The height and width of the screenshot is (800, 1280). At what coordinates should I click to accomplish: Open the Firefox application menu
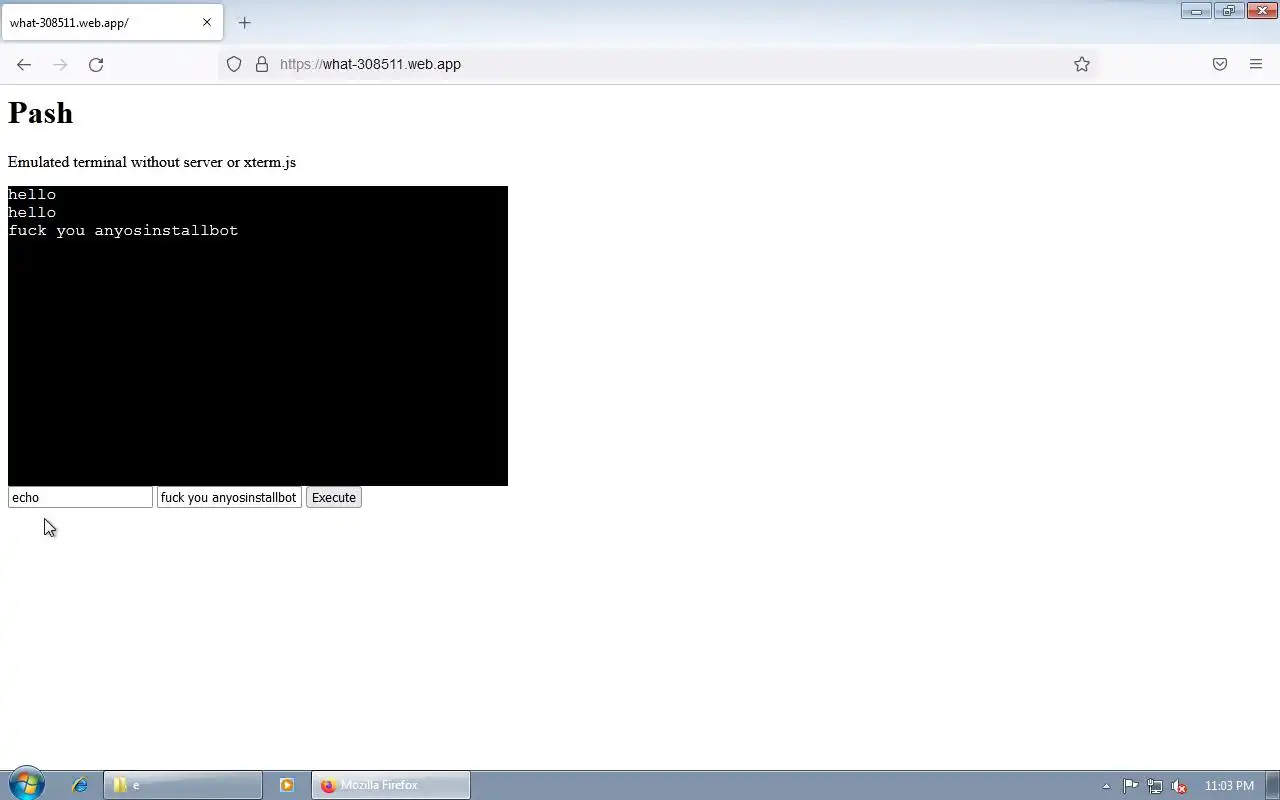coord(1256,64)
